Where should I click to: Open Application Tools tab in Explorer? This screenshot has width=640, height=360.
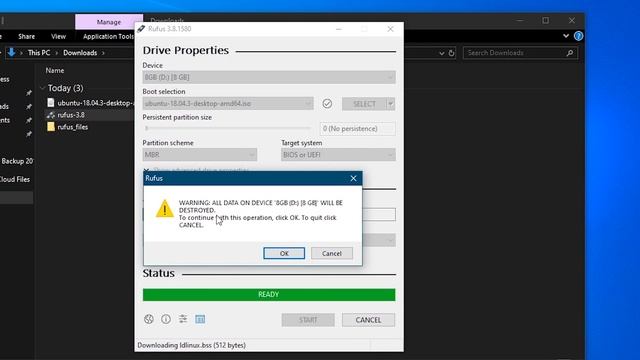coord(108,36)
